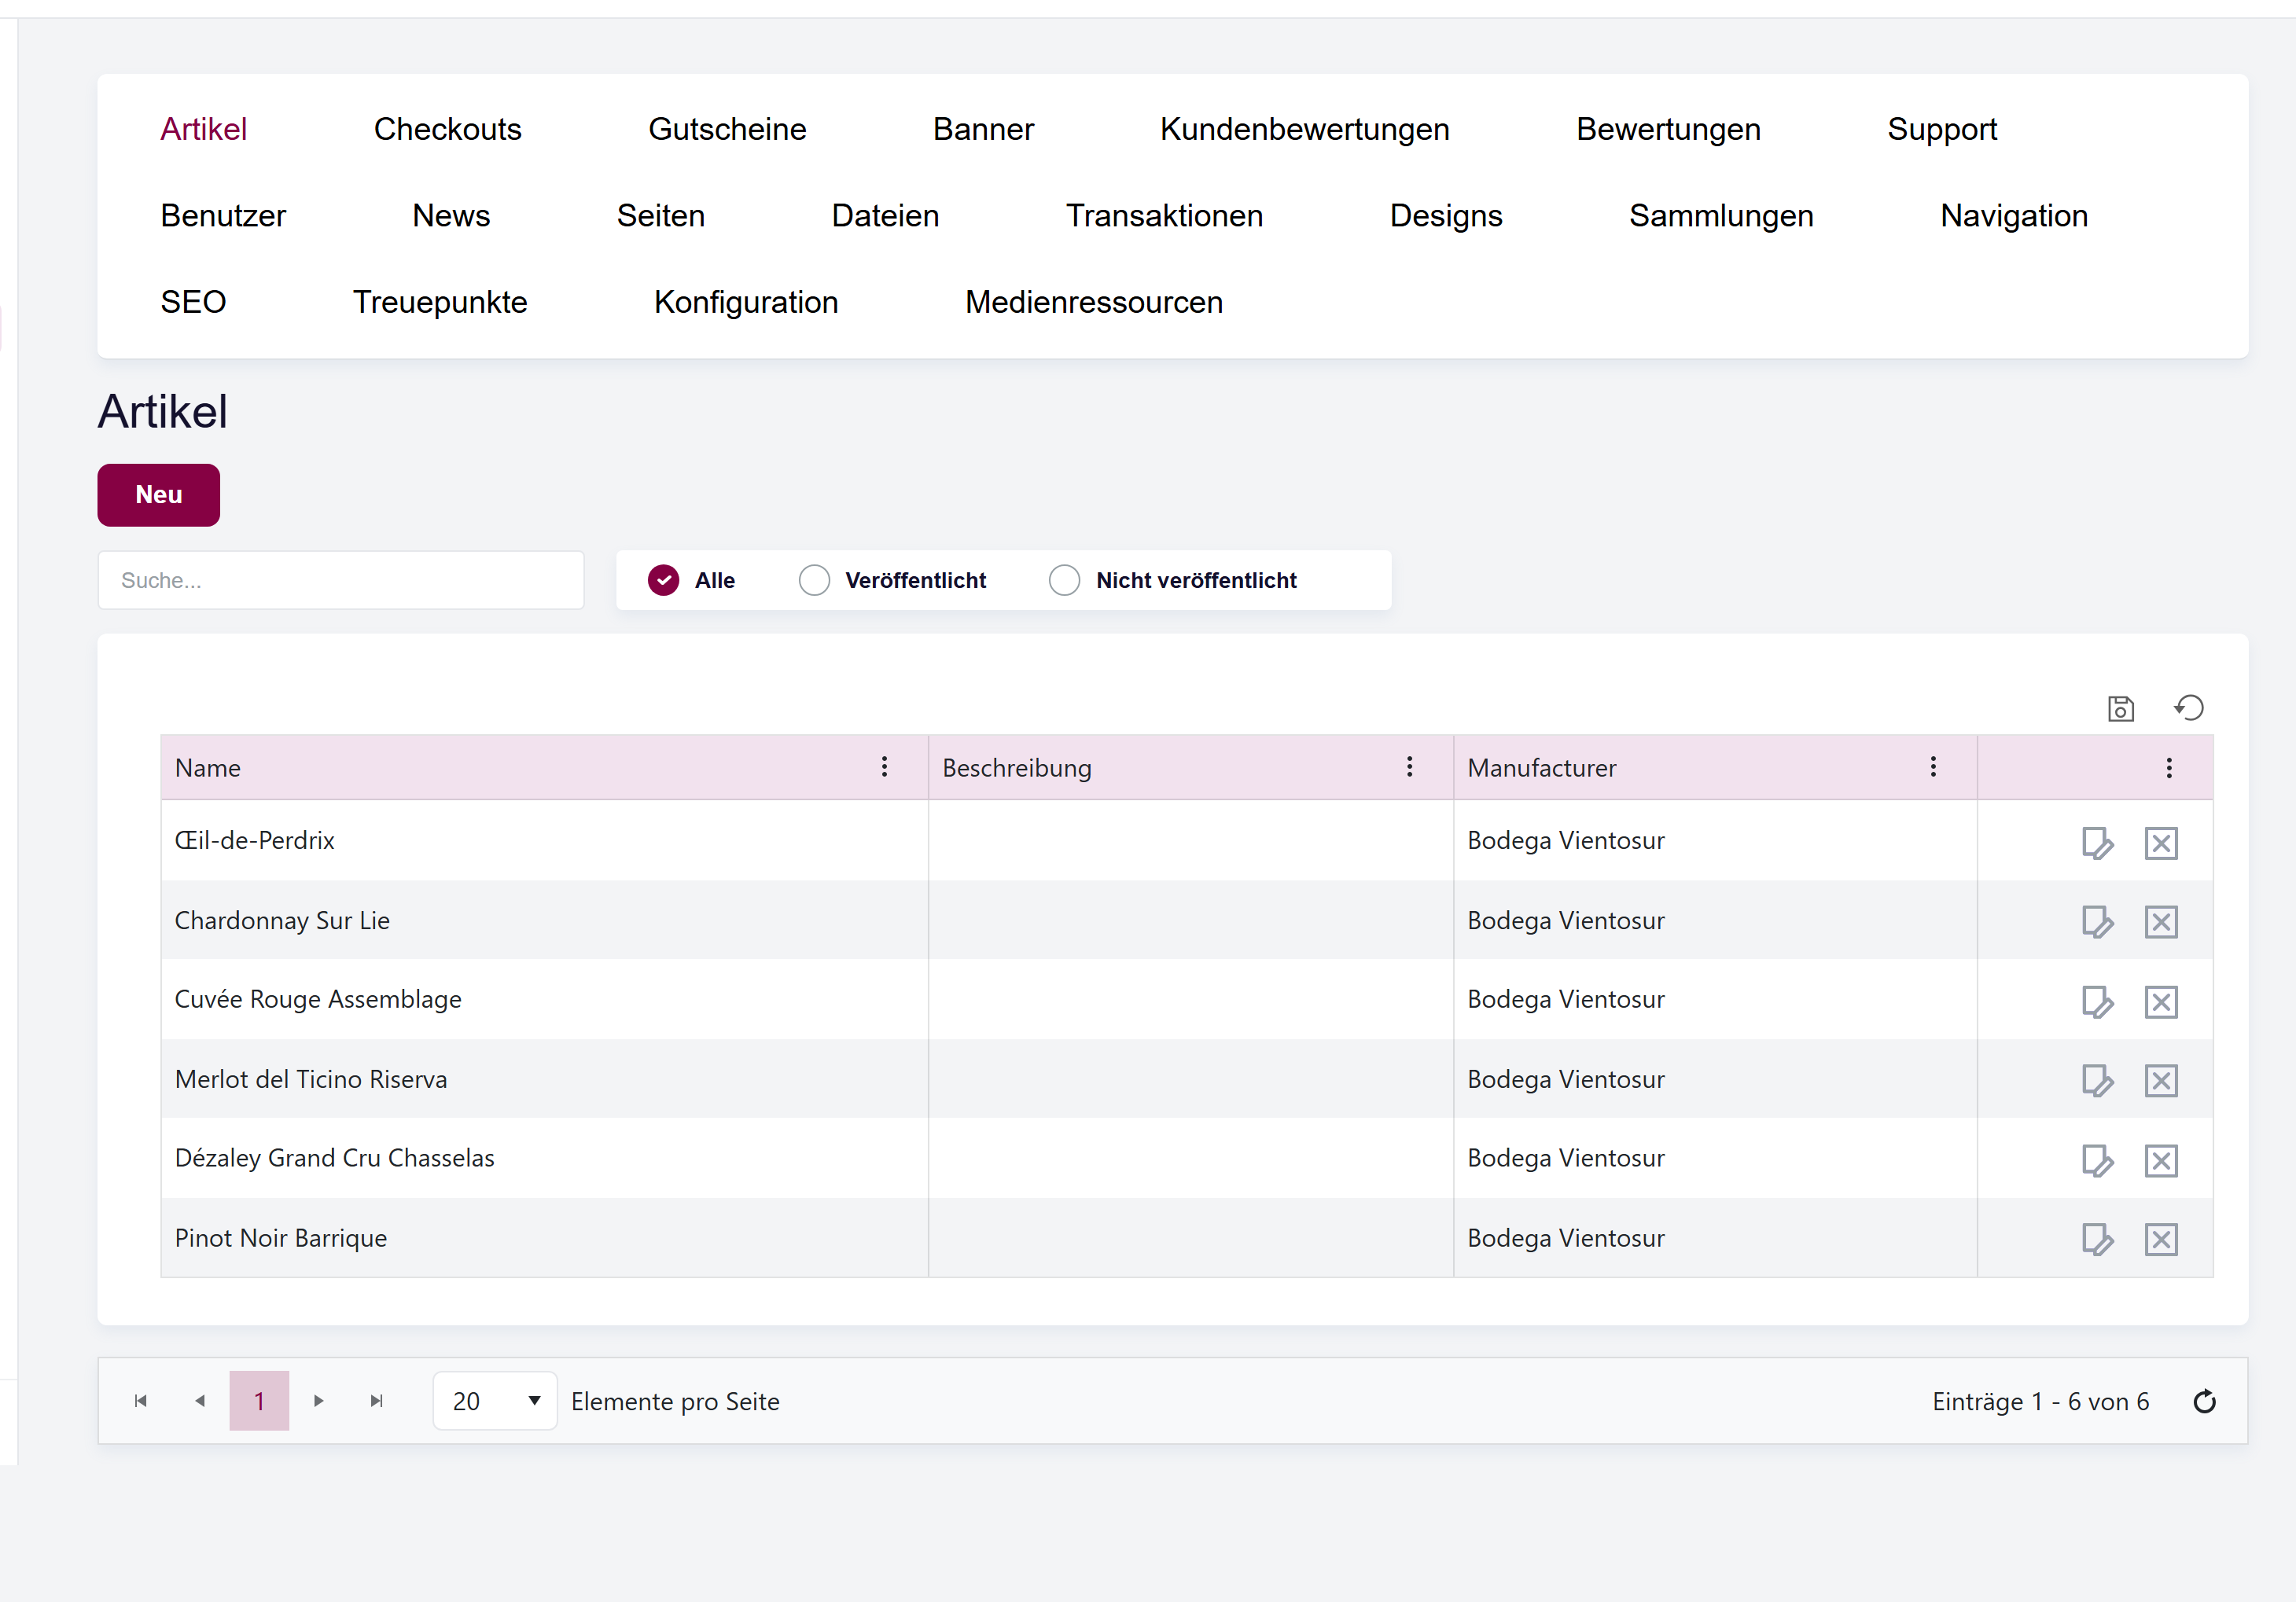This screenshot has width=2296, height=1602.
Task: Open the Kundenbewertungen section
Action: (1304, 129)
